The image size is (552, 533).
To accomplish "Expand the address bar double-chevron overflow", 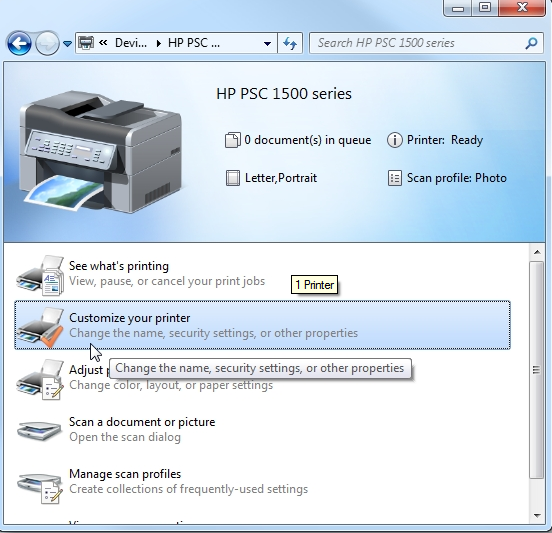I will 103,43.
